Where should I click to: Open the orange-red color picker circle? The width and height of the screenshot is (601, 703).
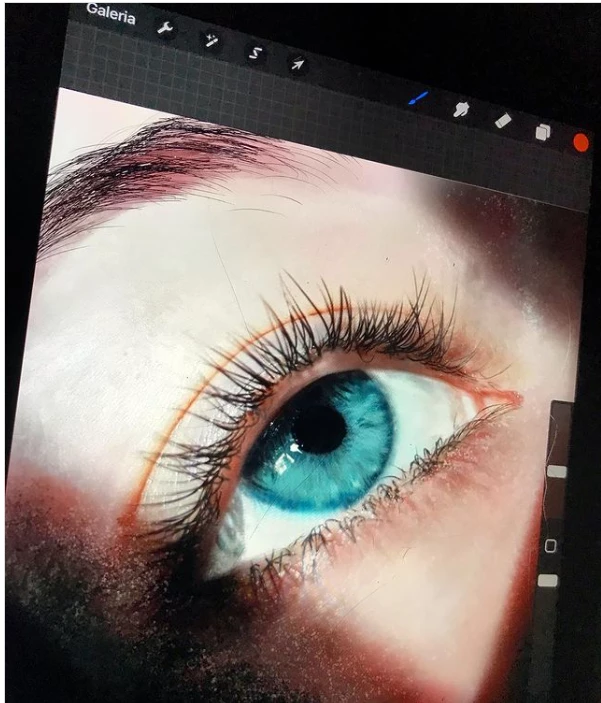tap(581, 143)
